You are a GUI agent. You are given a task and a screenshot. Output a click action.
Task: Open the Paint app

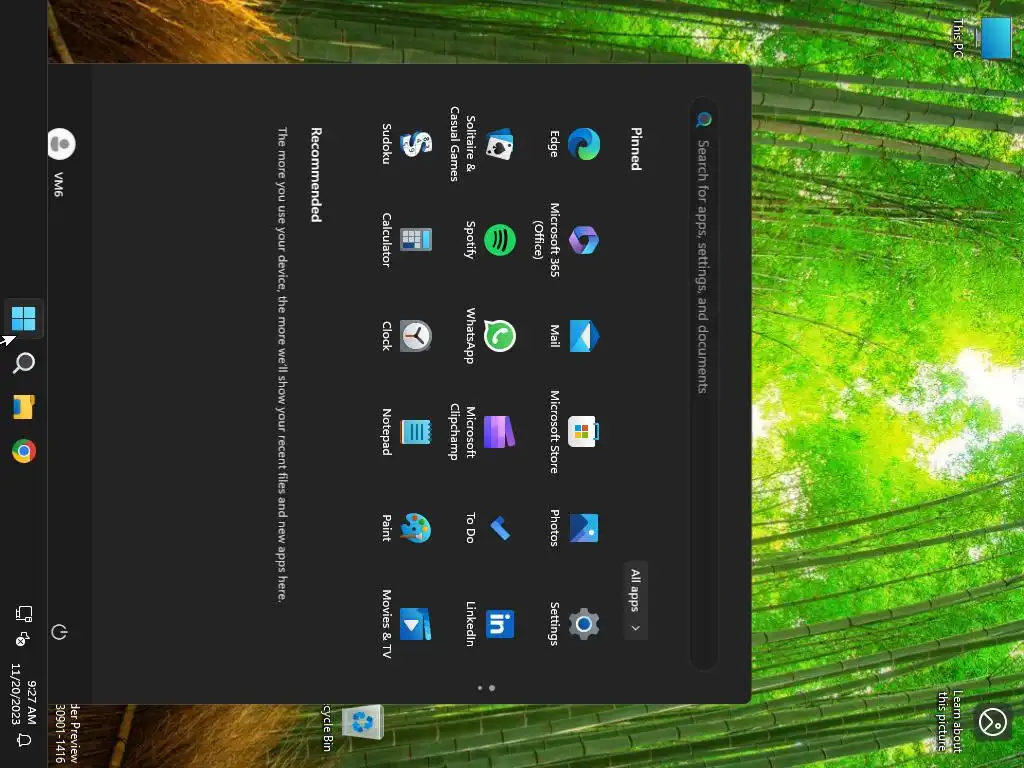408,528
